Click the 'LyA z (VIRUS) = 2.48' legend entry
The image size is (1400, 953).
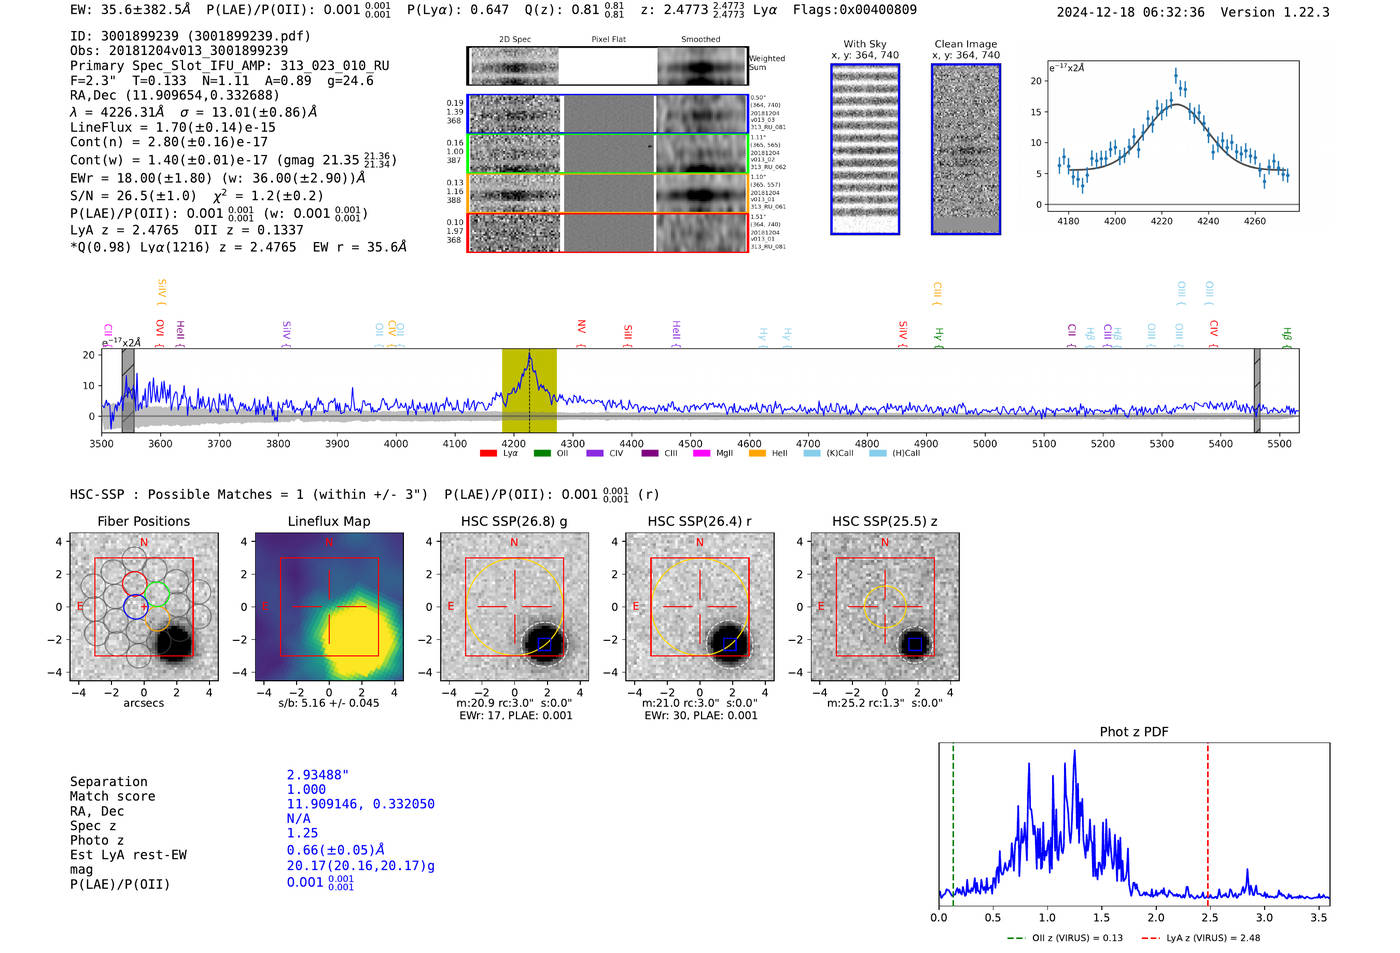tap(1201, 938)
